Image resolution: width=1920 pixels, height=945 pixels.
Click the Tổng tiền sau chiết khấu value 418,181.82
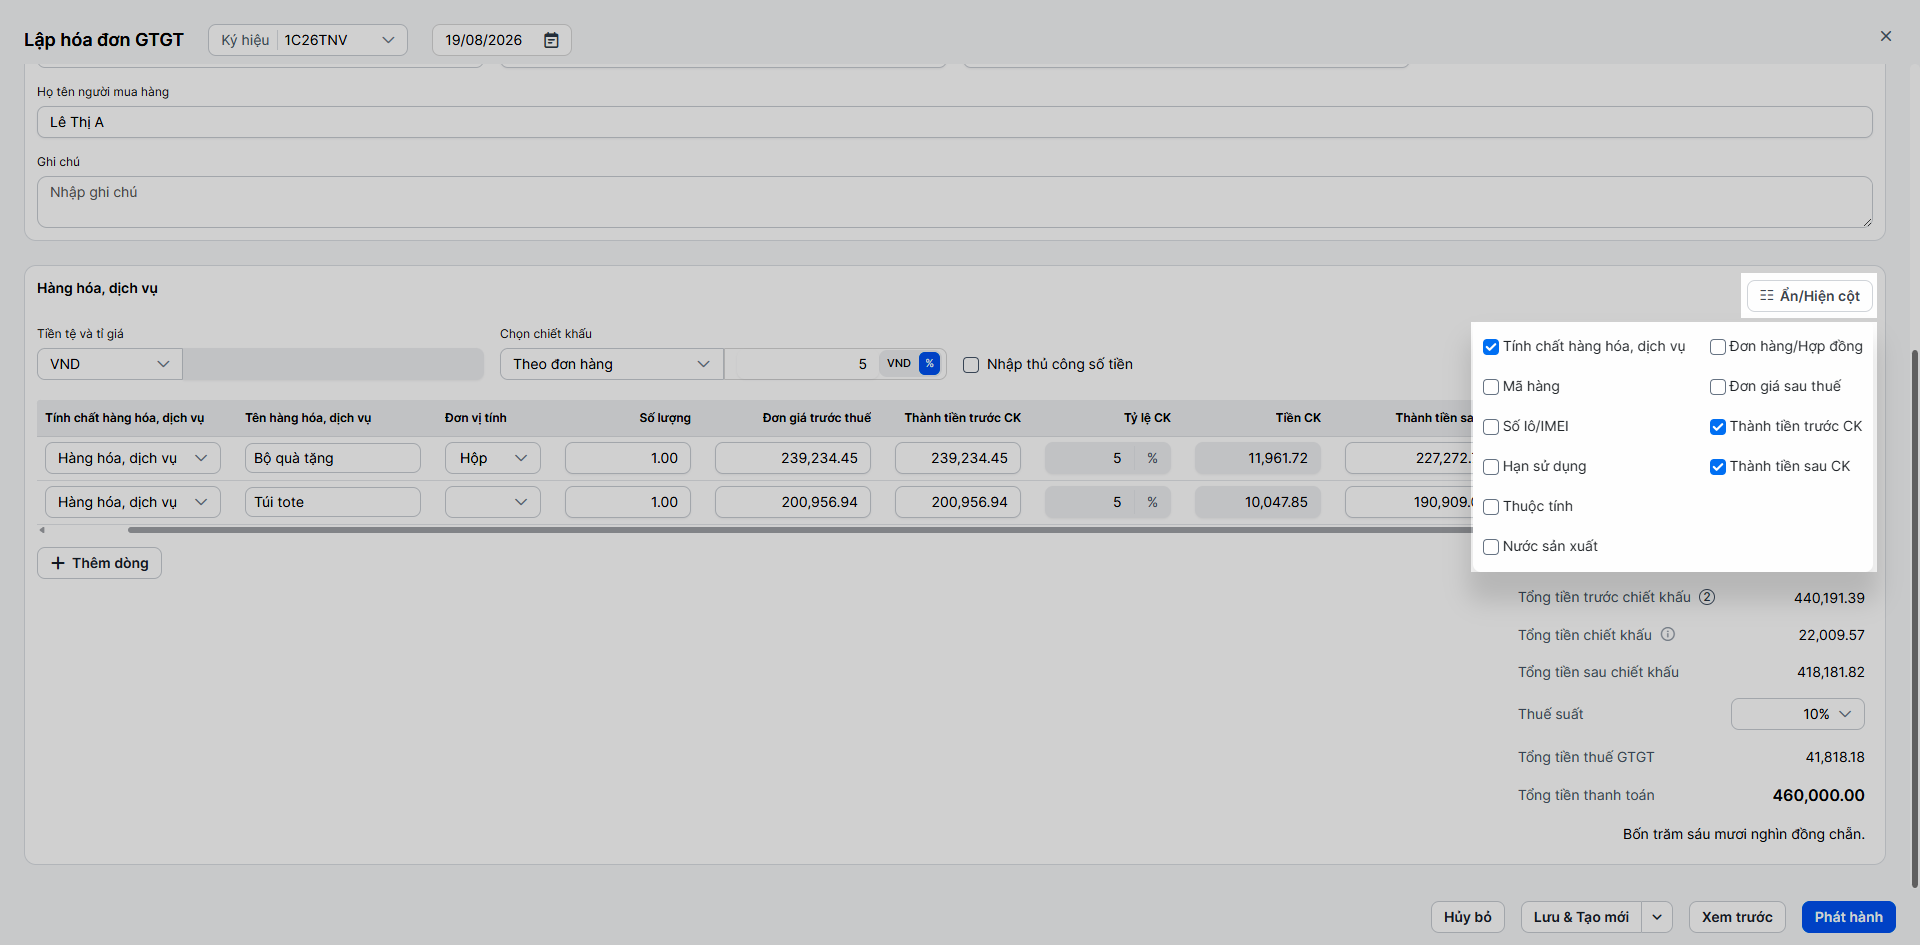point(1830,672)
